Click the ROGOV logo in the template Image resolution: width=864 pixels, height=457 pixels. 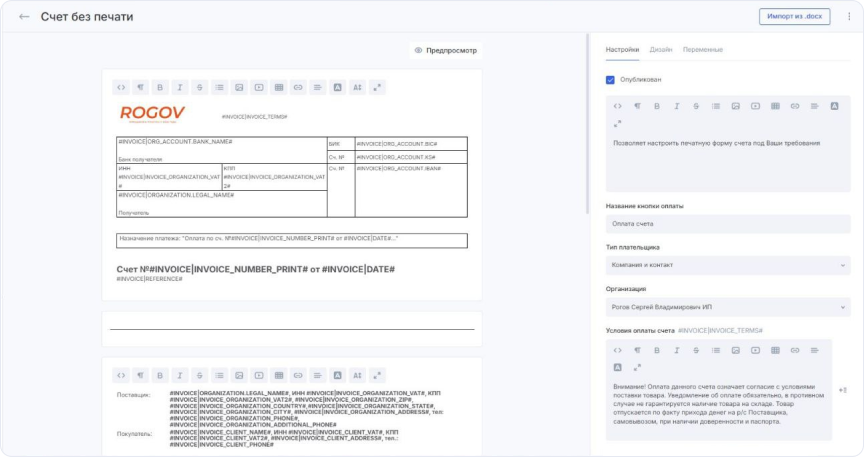152,114
